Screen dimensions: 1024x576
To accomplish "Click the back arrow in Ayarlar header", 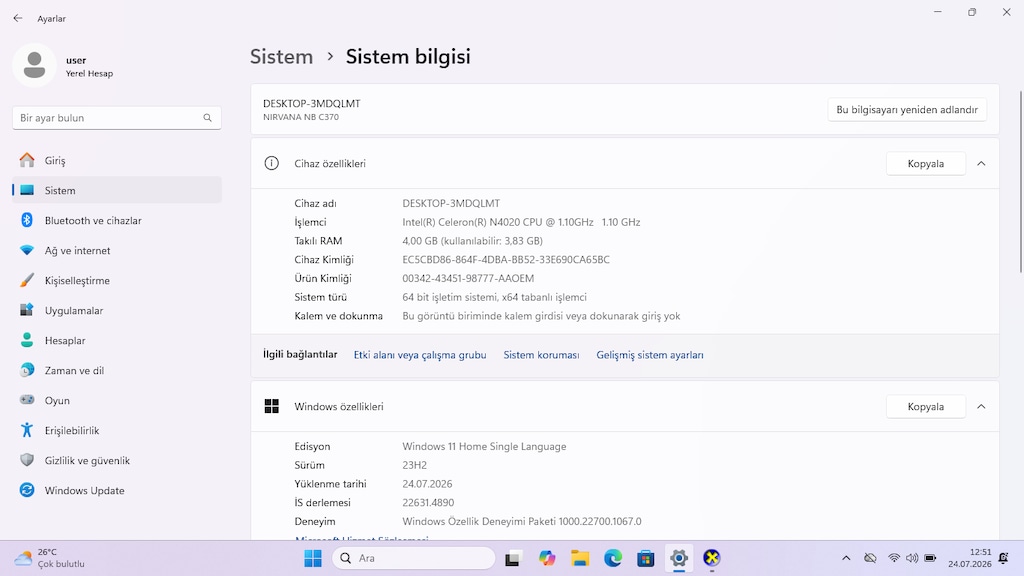I will pyautogui.click(x=18, y=18).
